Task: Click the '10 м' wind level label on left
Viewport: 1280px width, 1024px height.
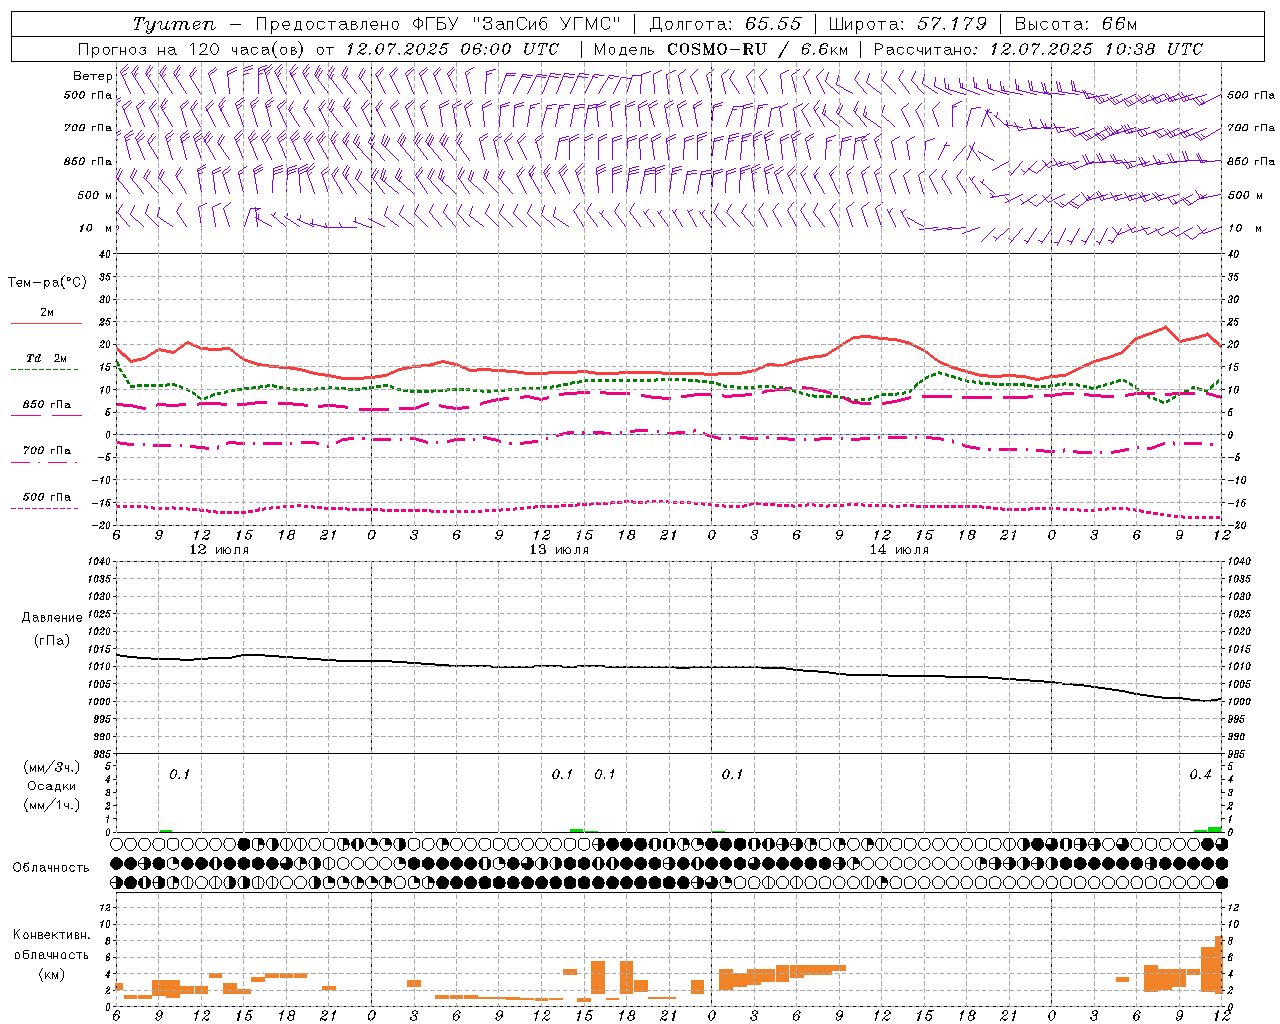Action: click(x=96, y=228)
